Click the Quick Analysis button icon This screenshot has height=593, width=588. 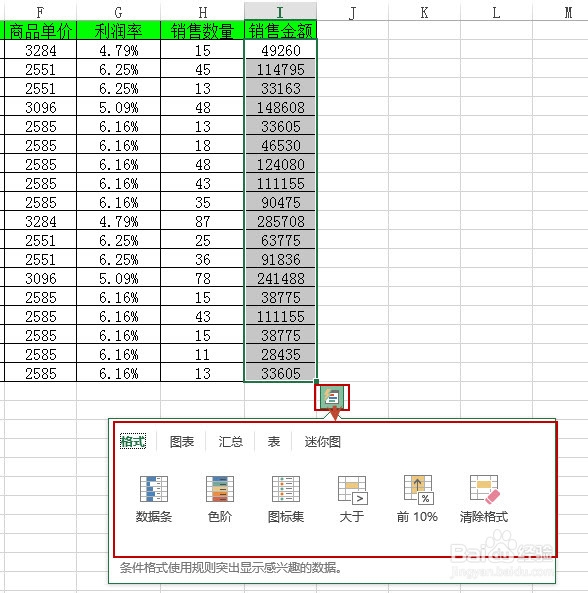tap(332, 397)
